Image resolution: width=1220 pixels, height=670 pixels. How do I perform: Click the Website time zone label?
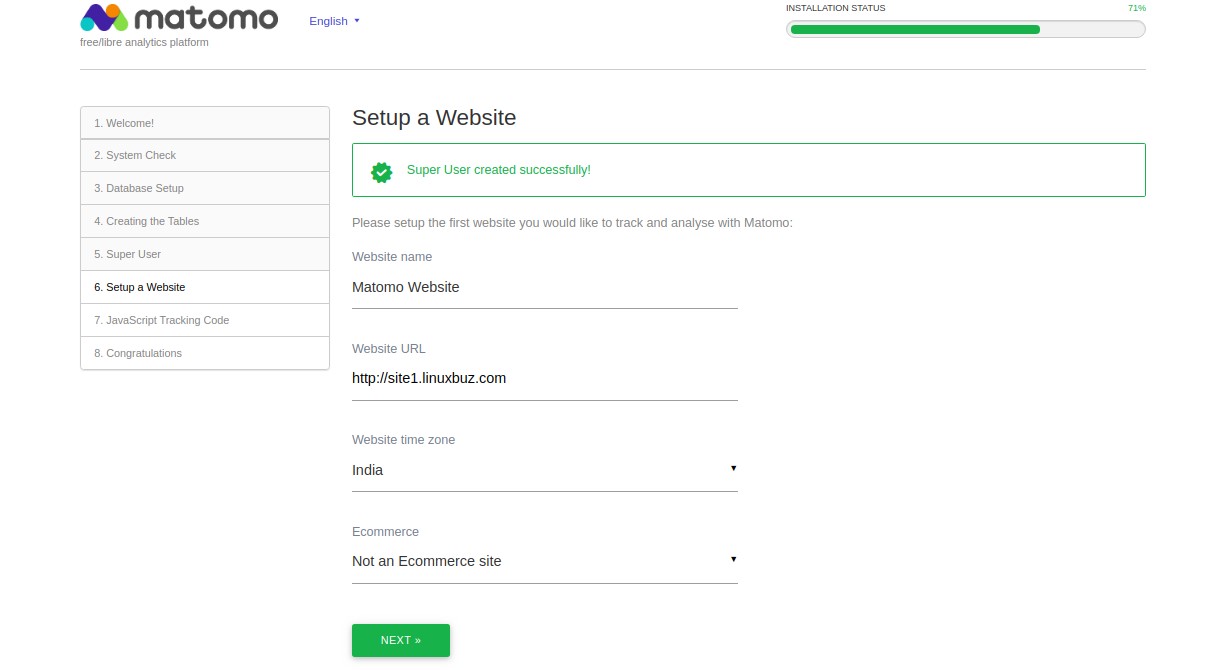(404, 440)
